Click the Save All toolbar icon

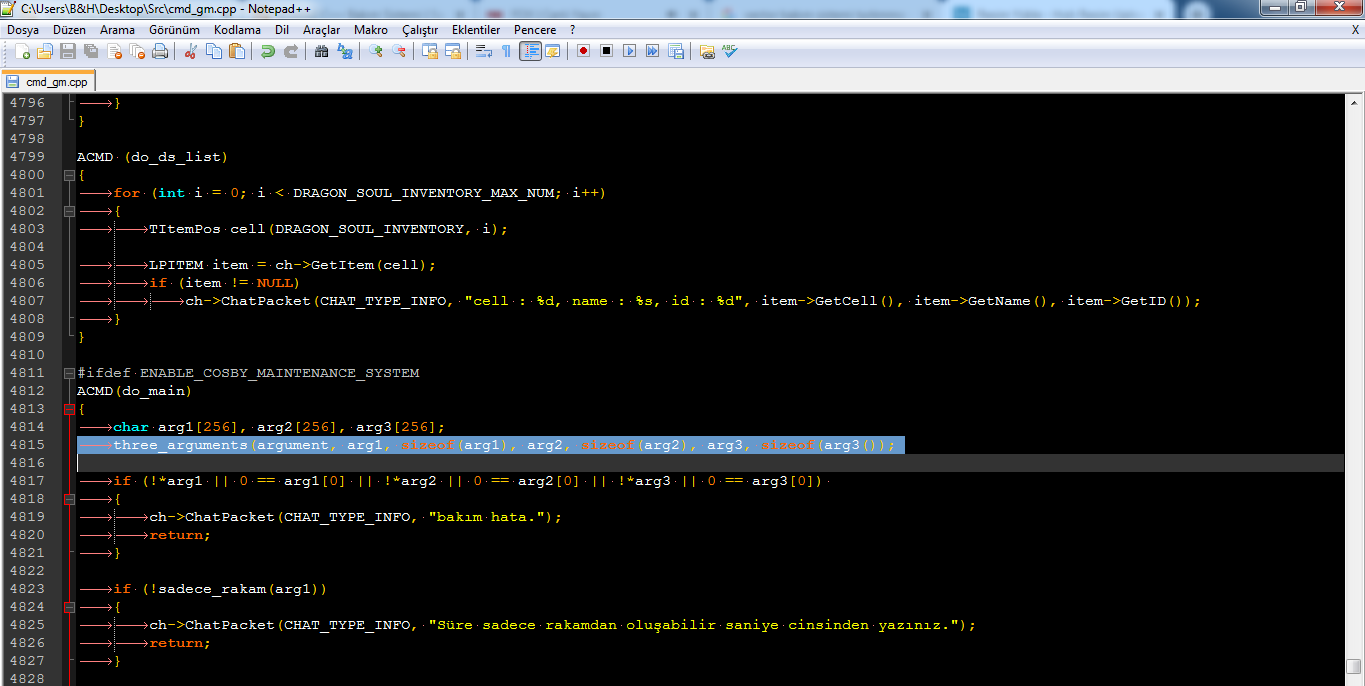tap(91, 51)
